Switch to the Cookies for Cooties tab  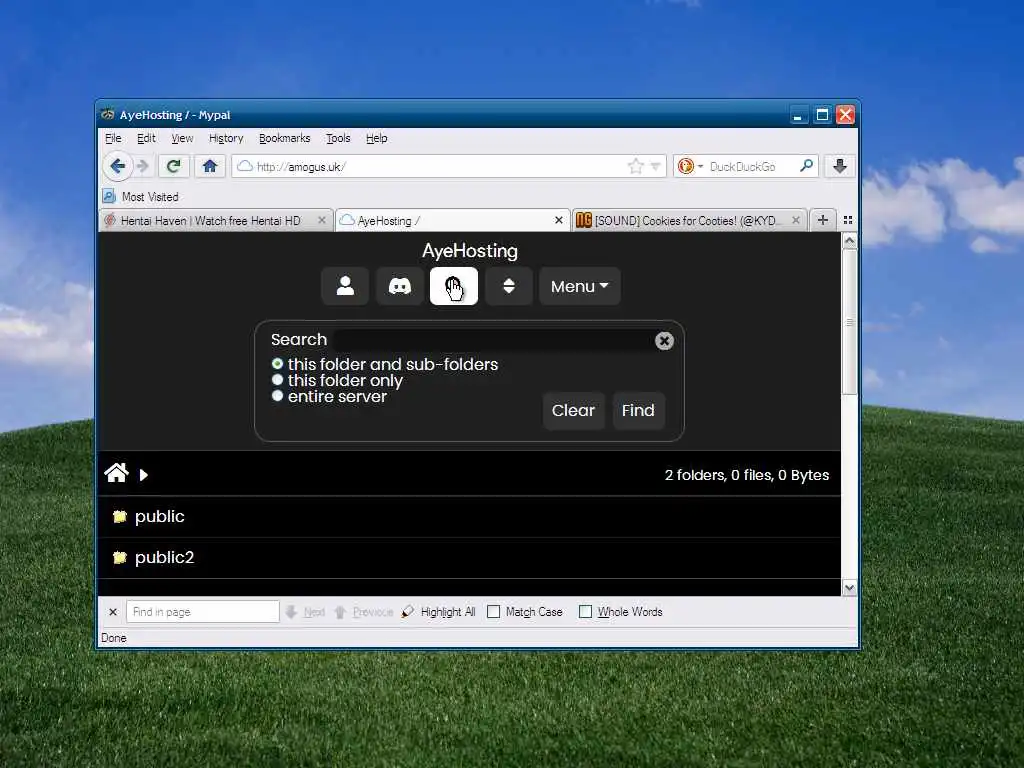pos(686,221)
